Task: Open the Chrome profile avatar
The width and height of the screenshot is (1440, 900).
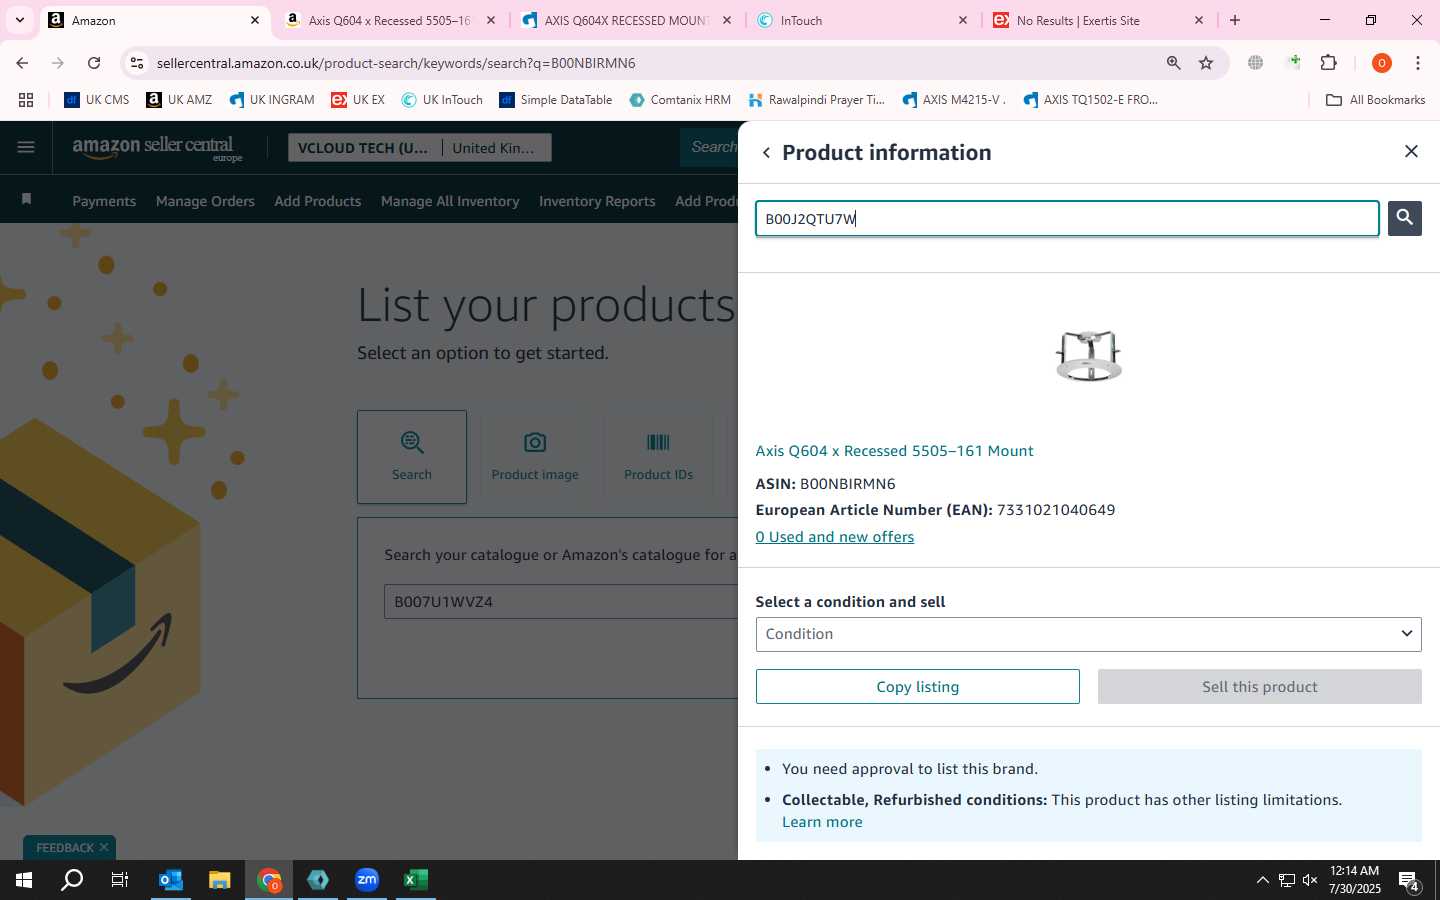Action: click(1381, 63)
